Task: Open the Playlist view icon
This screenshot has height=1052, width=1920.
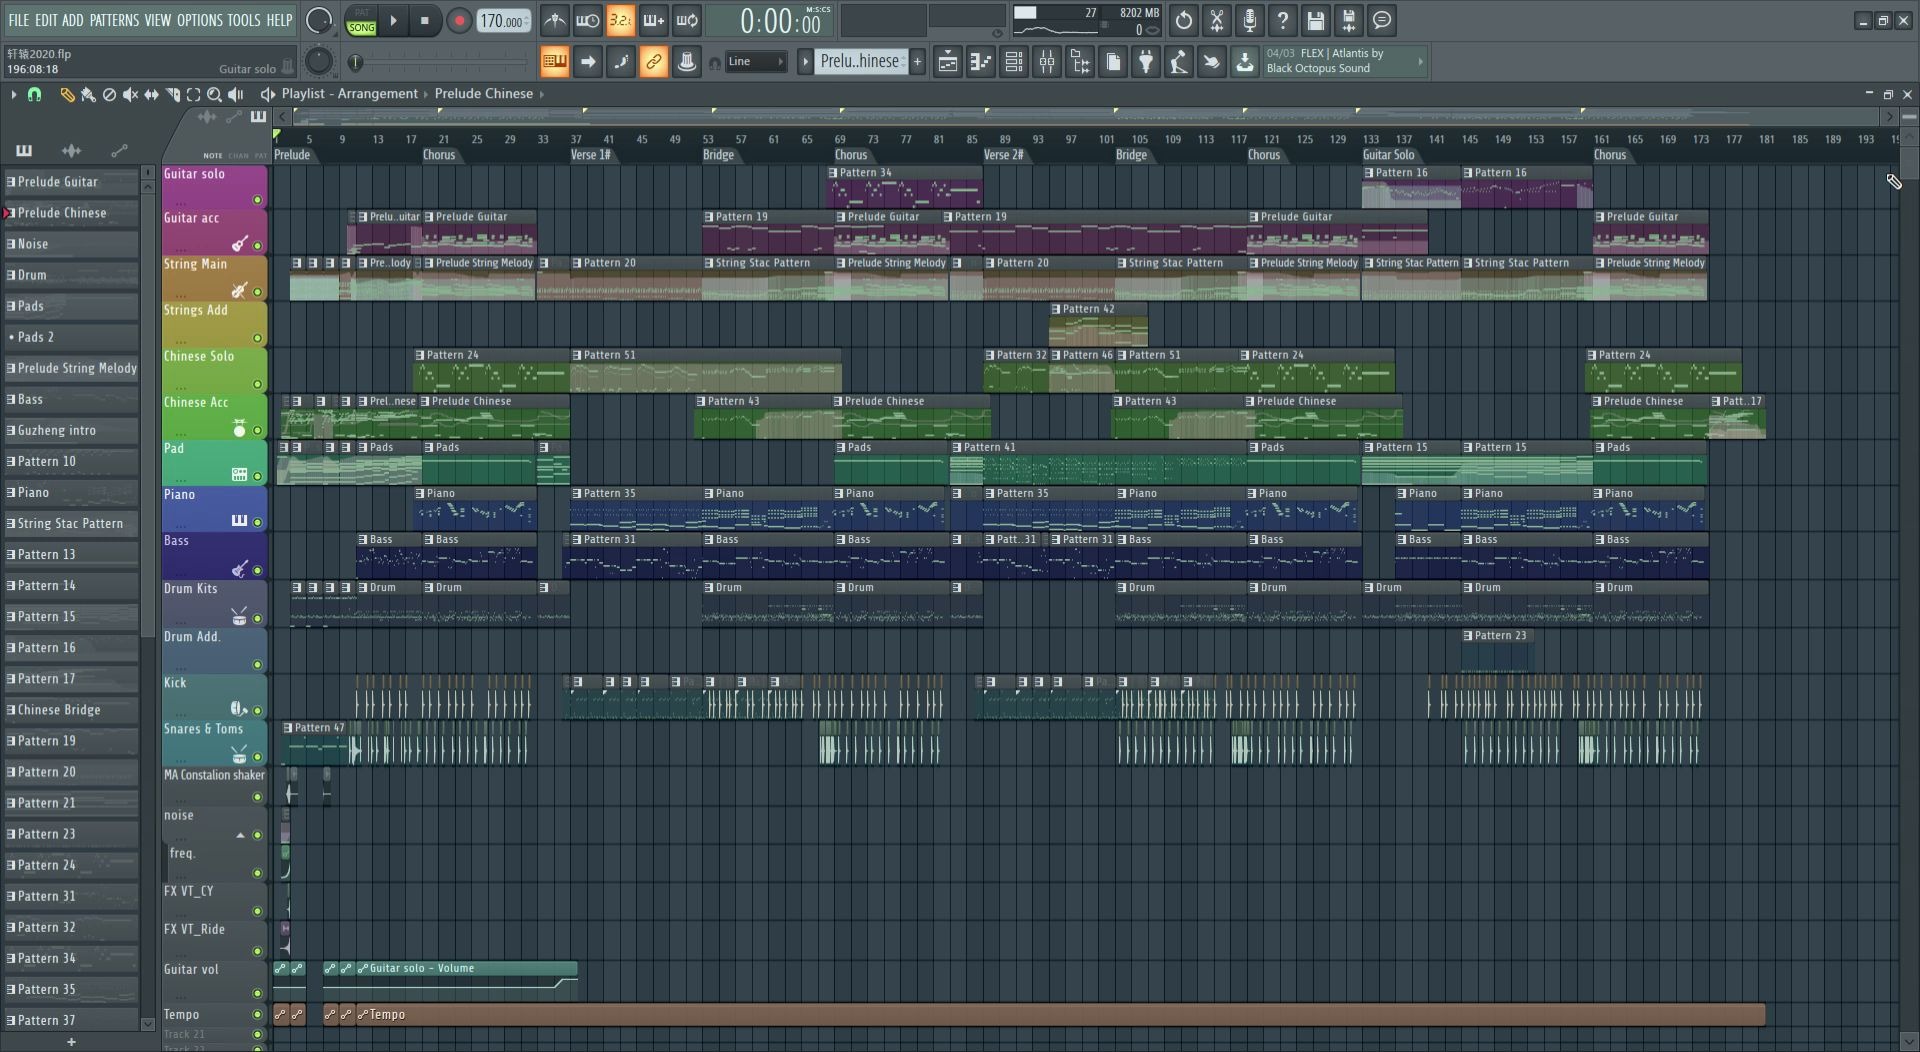Action: [x=947, y=62]
